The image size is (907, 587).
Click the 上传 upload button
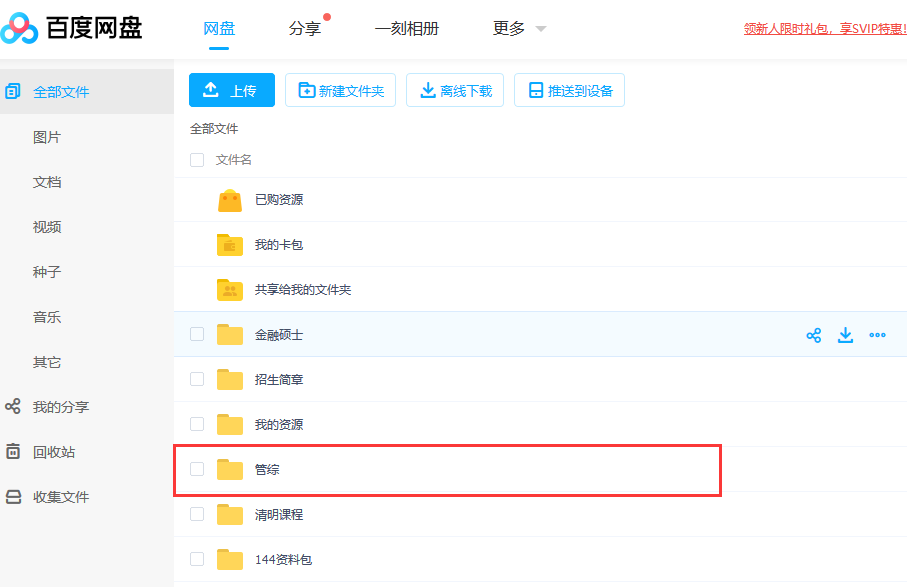231,89
